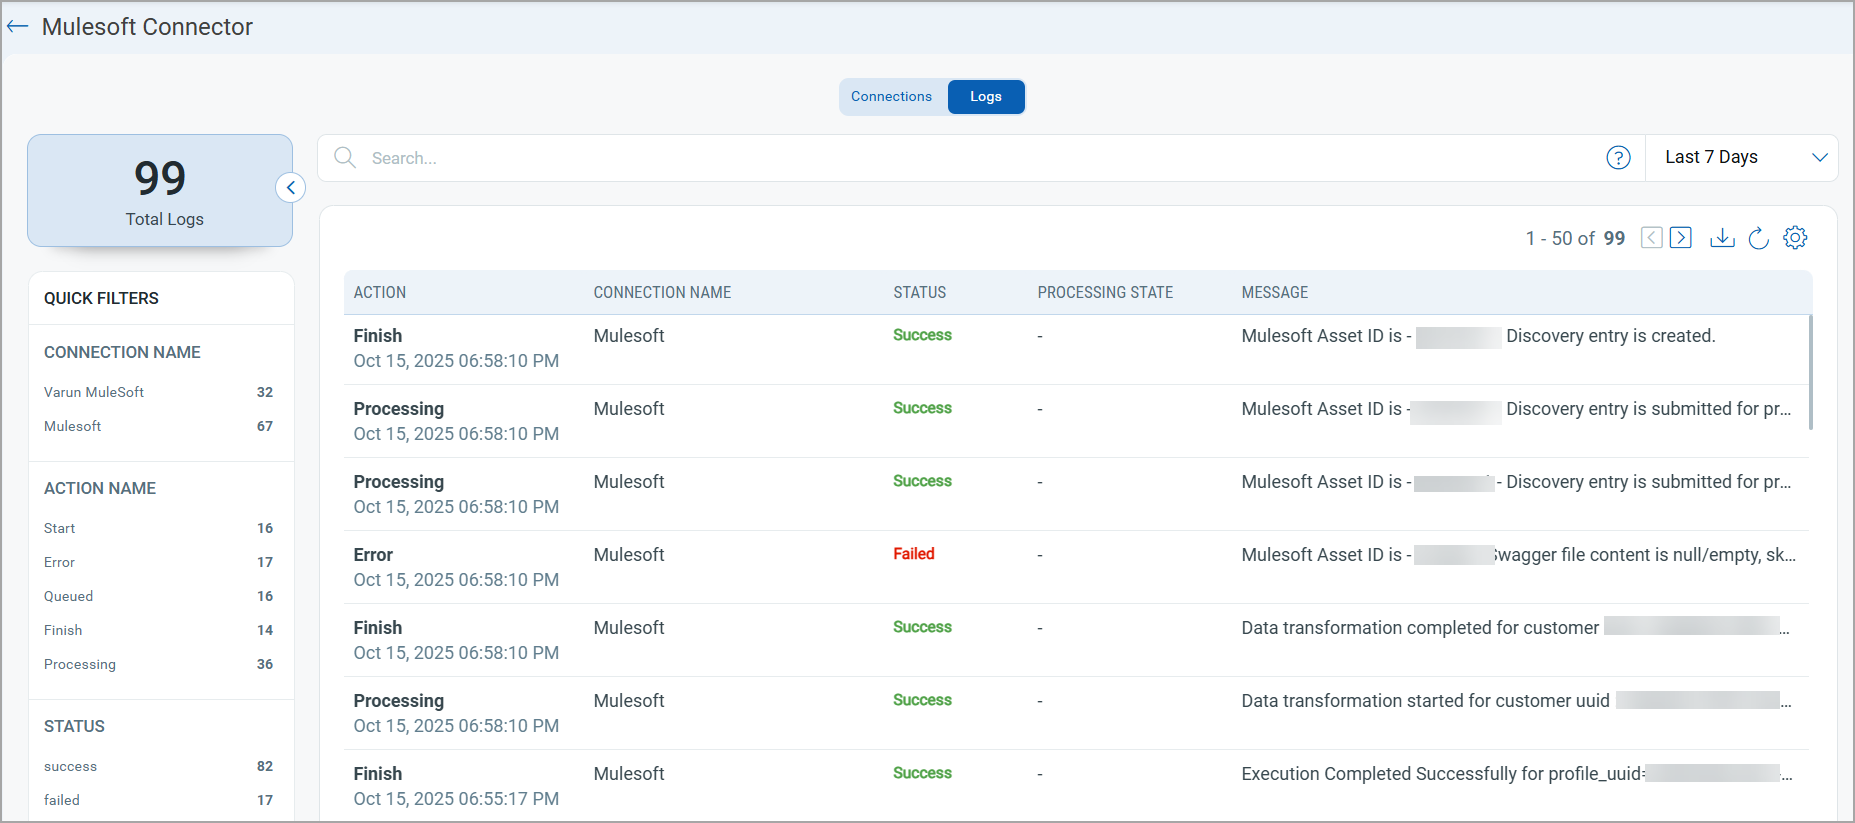This screenshot has height=823, width=1855.
Task: Click the PROCESSING STATE column header
Action: coord(1105,293)
